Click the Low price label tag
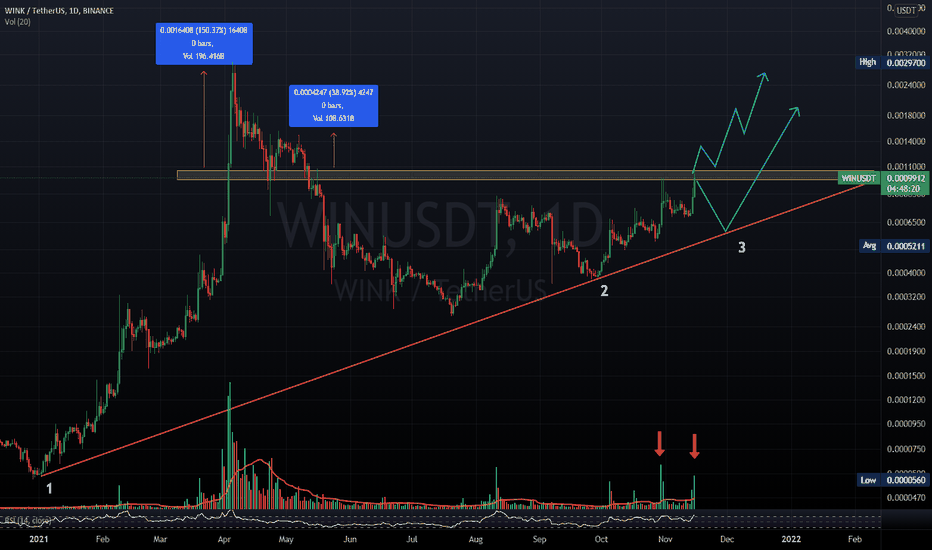The width and height of the screenshot is (932, 550). click(868, 480)
